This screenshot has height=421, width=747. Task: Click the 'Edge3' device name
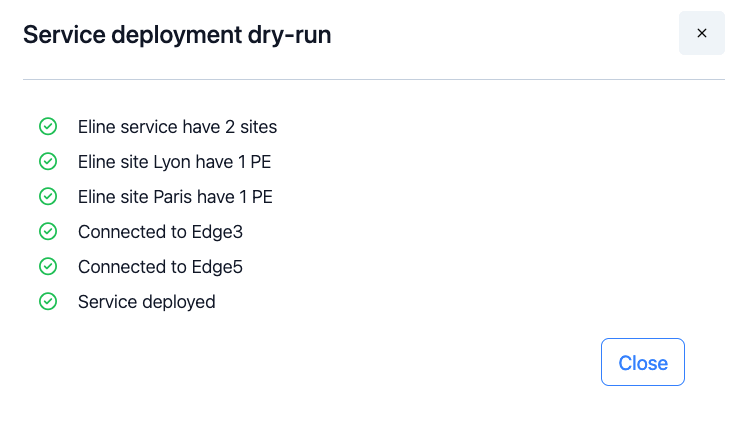click(220, 232)
